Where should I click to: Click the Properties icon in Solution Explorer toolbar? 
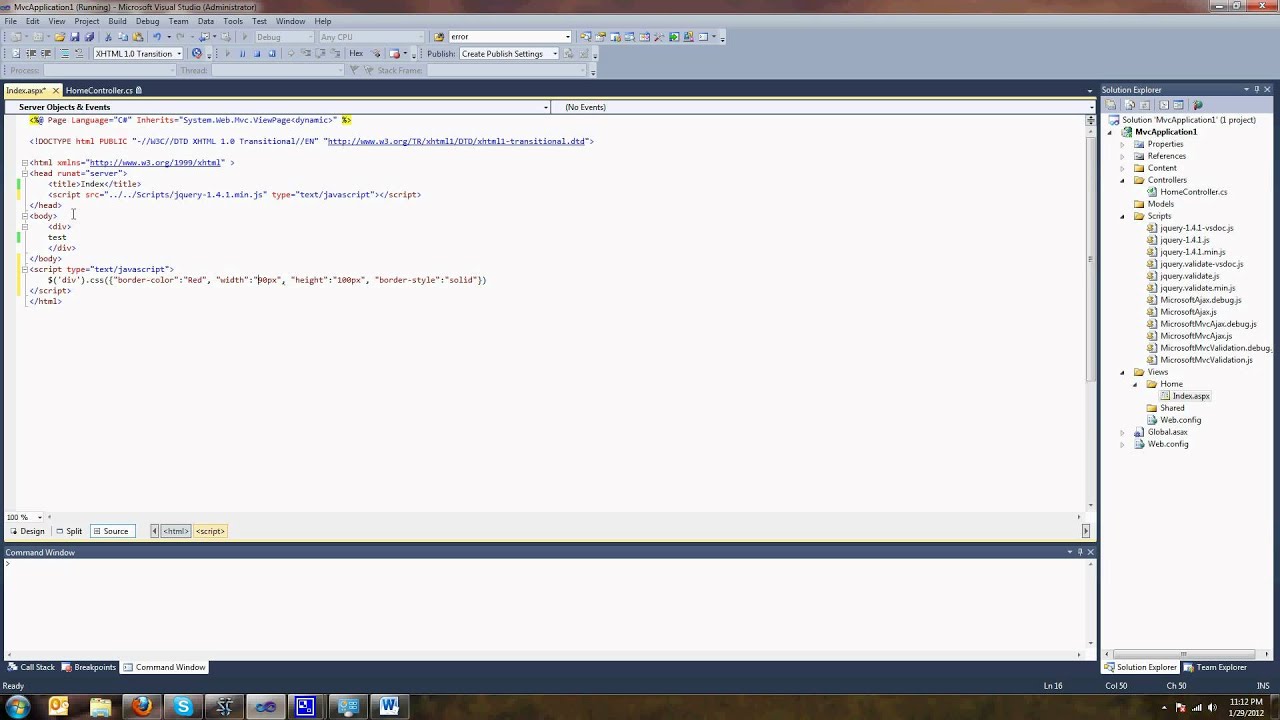click(1110, 105)
